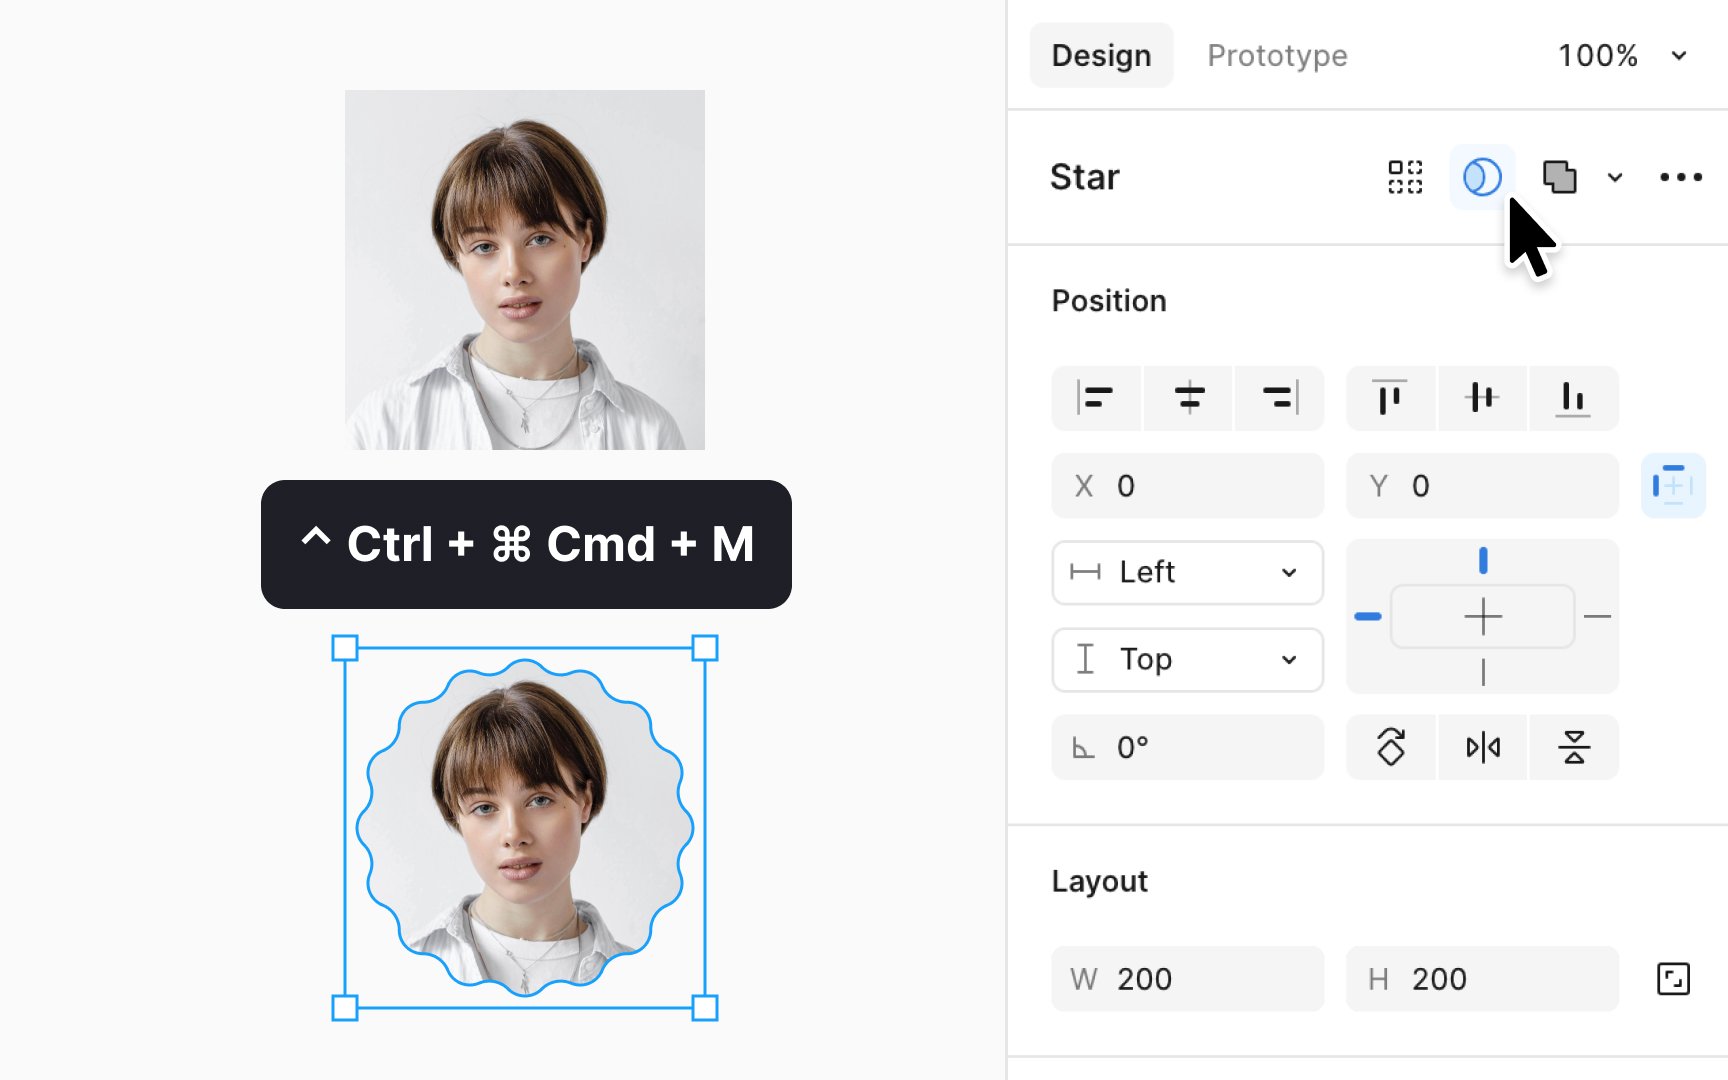Screen dimensions: 1728x1080
Task: Align horizontal centers
Action: [x=1188, y=398]
